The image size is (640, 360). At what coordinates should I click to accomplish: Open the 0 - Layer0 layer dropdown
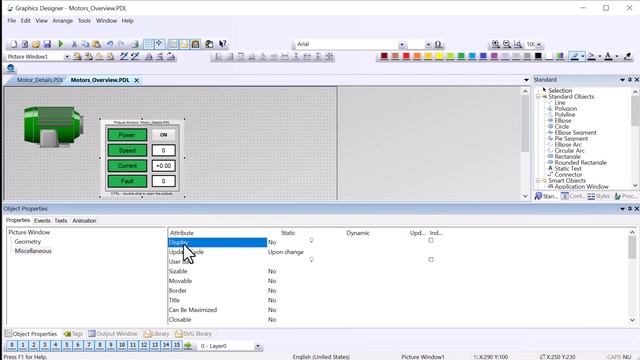tap(258, 346)
